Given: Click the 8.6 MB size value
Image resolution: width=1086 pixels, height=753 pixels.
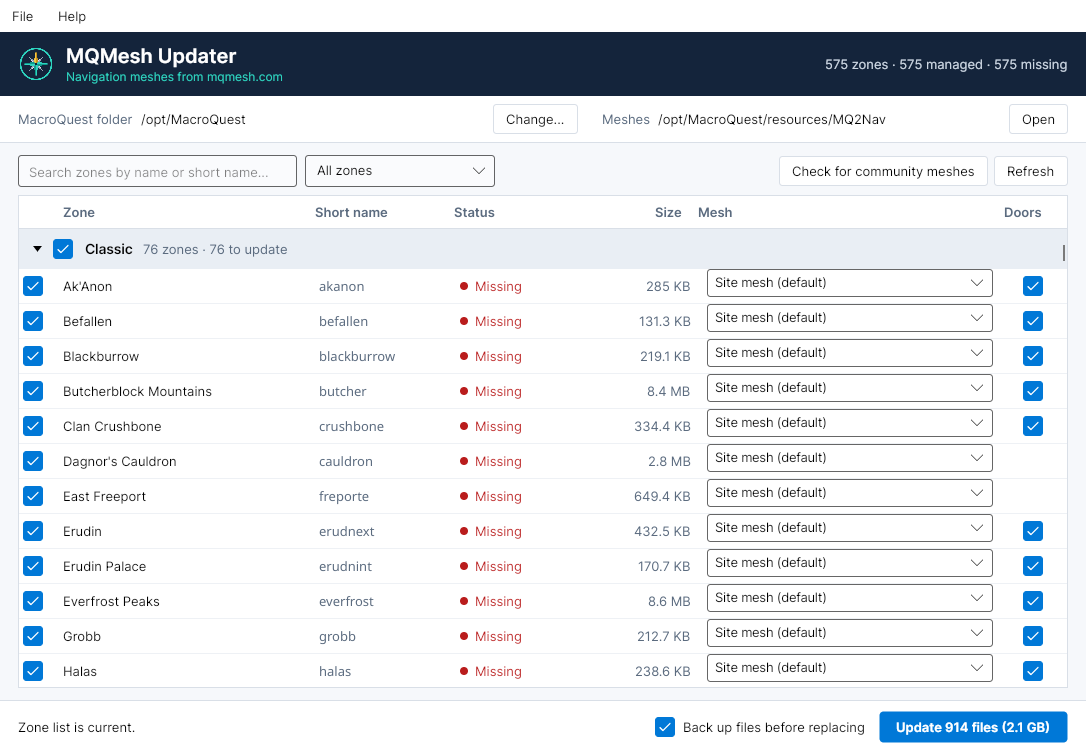Looking at the screenshot, I should pyautogui.click(x=669, y=601).
